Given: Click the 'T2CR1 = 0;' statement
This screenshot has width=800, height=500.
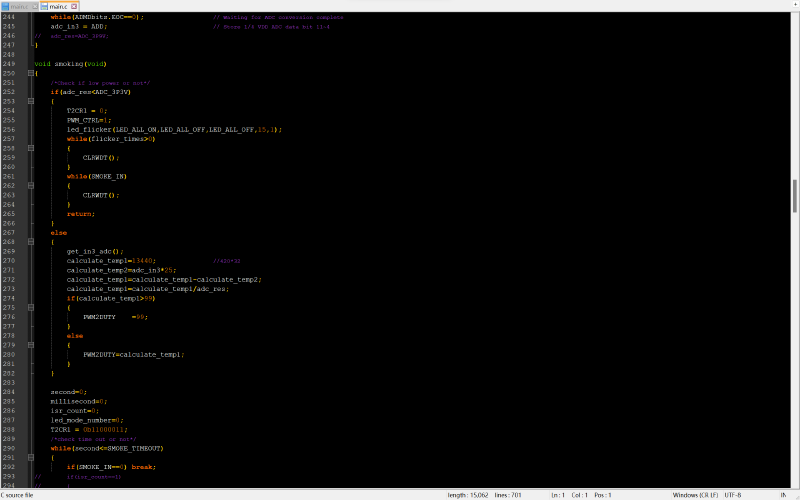Looking at the screenshot, I should pyautogui.click(x=87, y=111).
